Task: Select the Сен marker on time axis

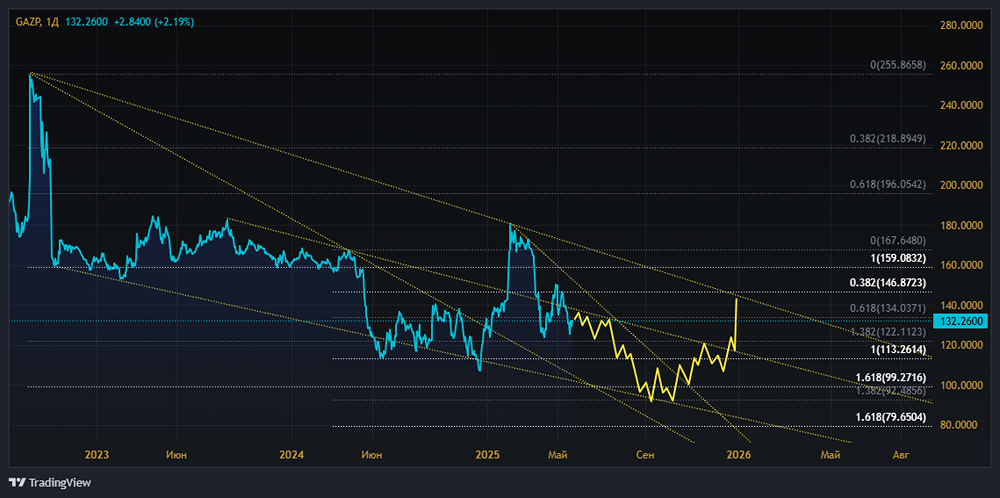Action: (x=645, y=455)
